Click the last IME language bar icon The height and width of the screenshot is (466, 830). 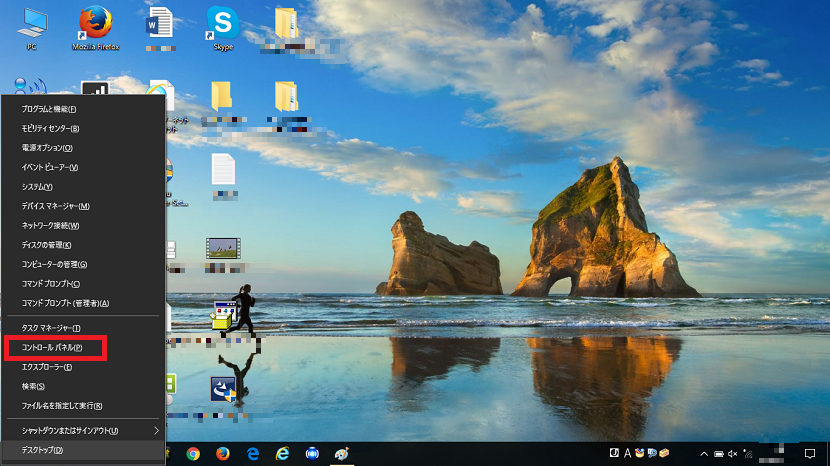click(664, 453)
